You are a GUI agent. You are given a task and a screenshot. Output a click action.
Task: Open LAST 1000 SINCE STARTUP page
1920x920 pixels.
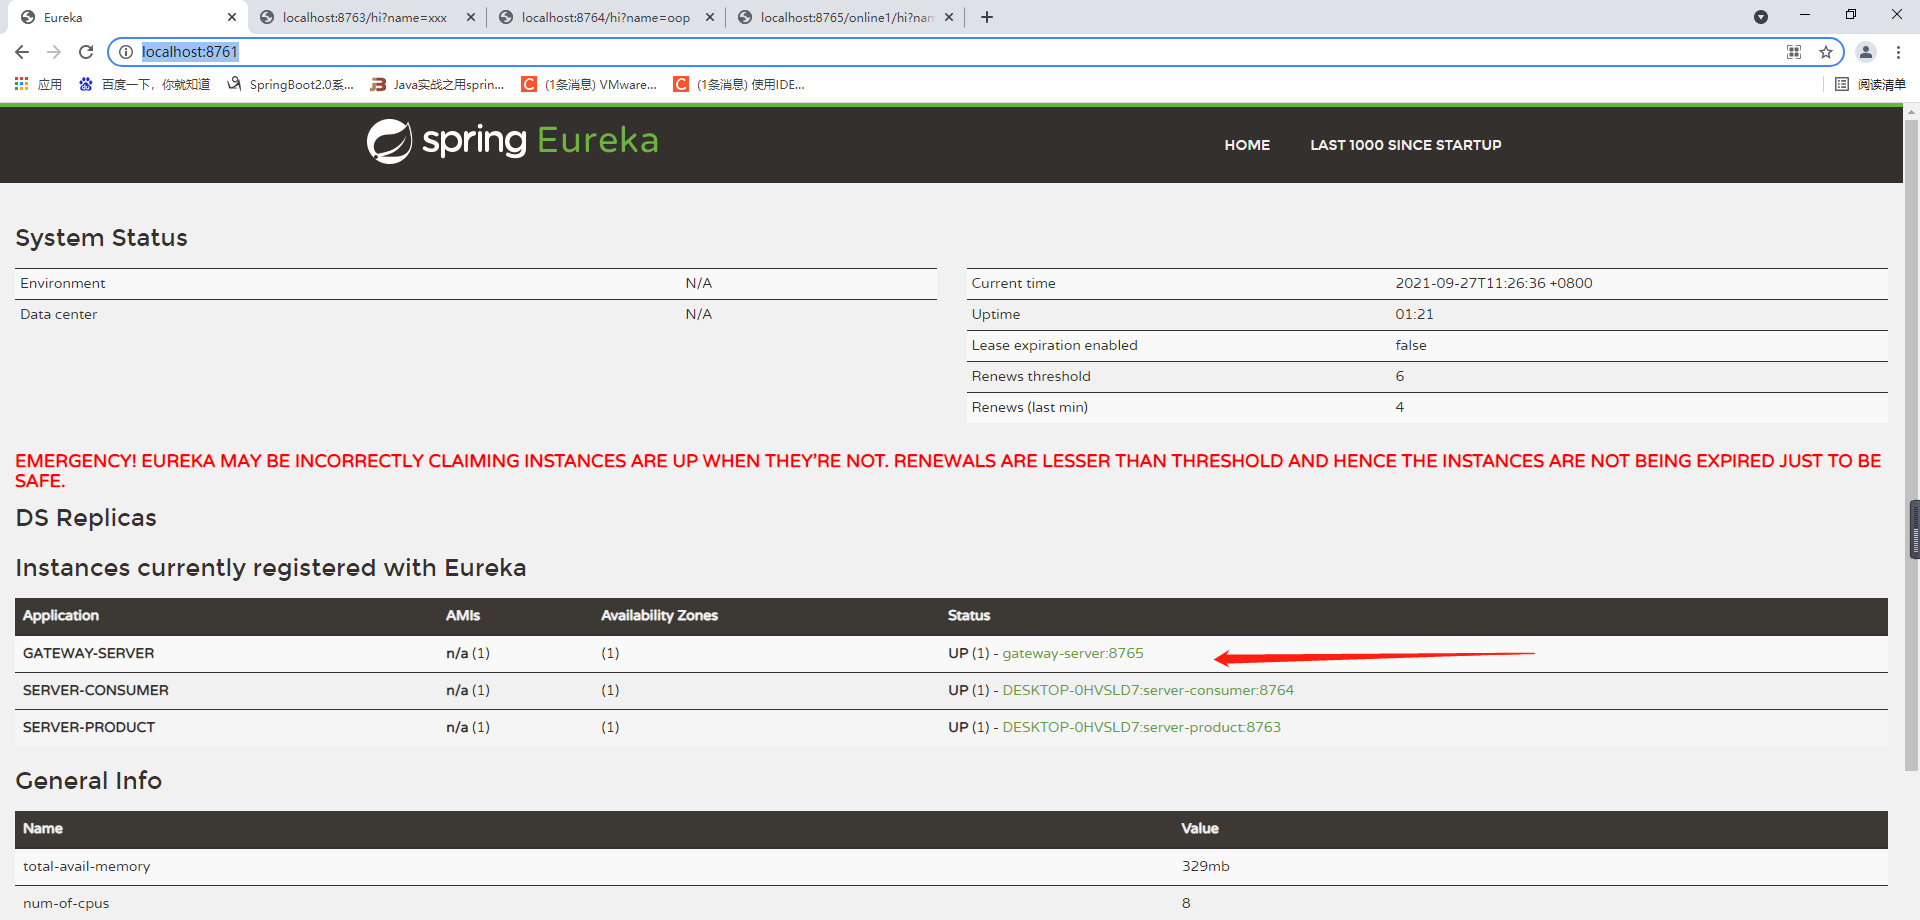(x=1405, y=145)
